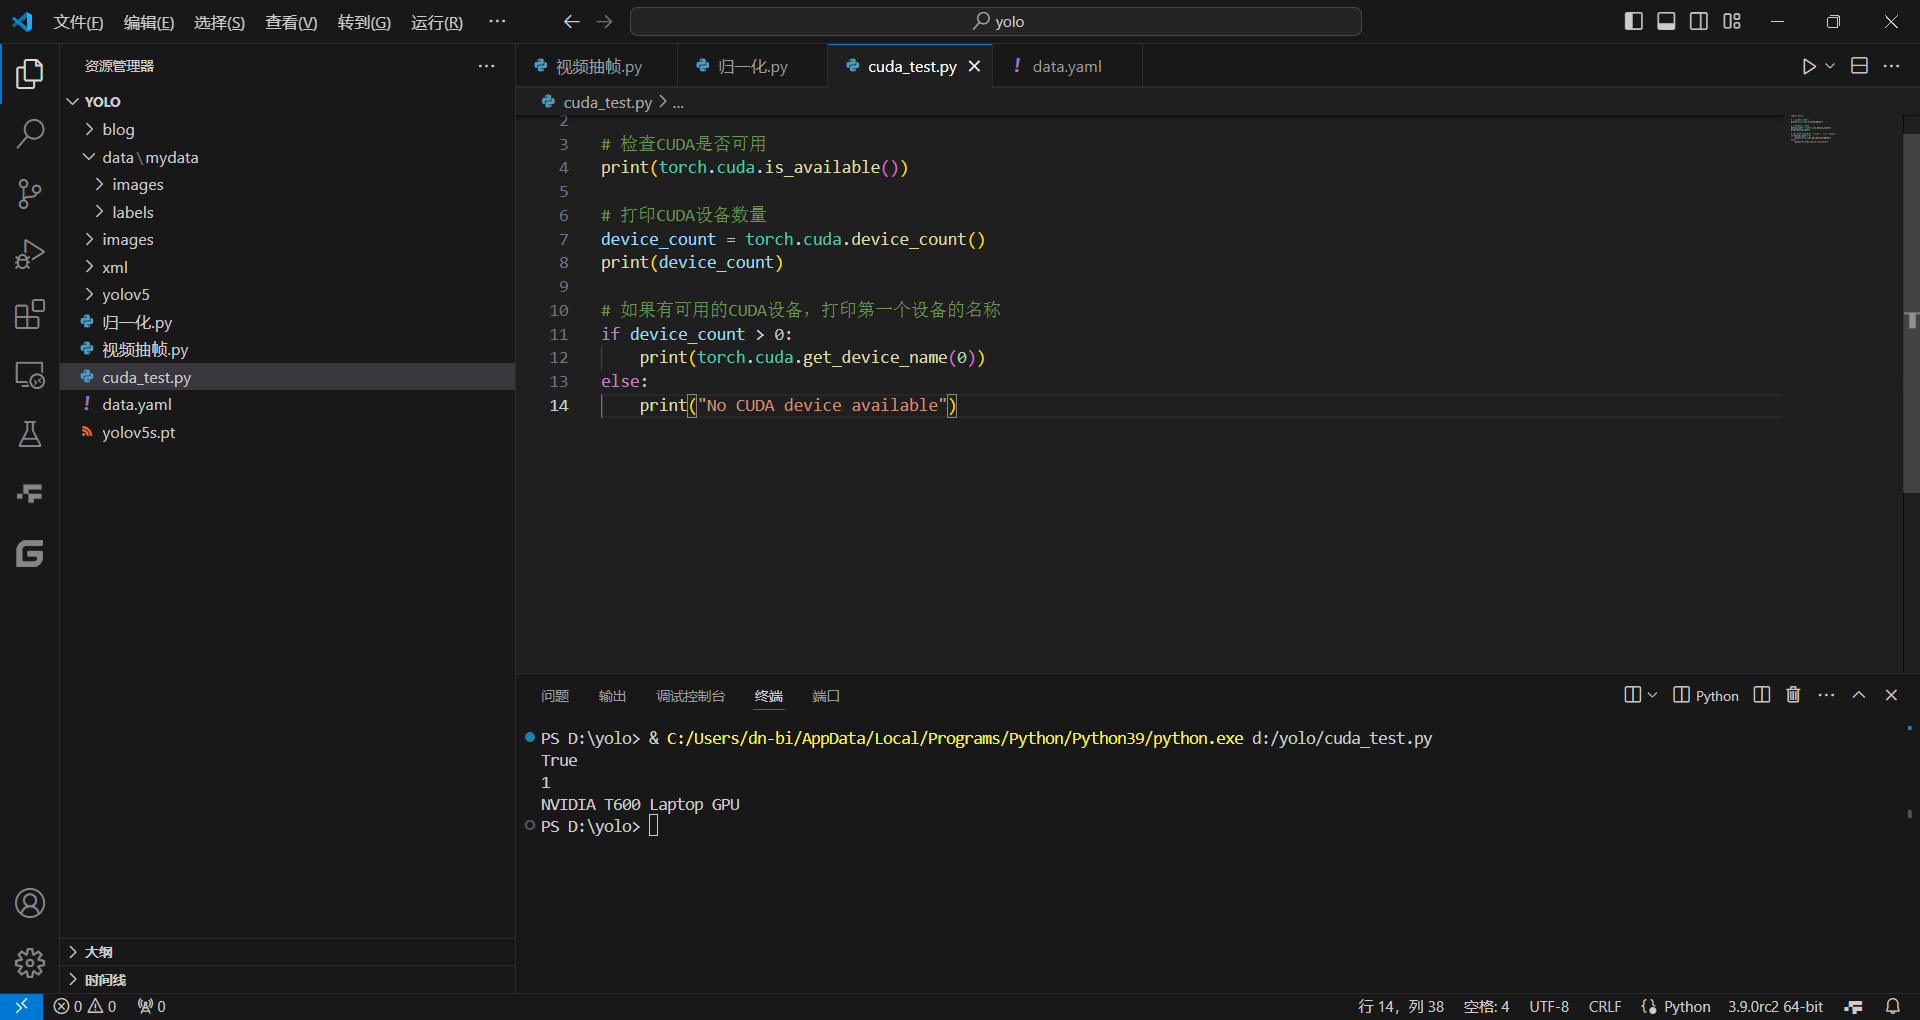Screen dimensions: 1920x1020
Task: Open Run Python File dropdown arrow
Action: click(x=1830, y=66)
